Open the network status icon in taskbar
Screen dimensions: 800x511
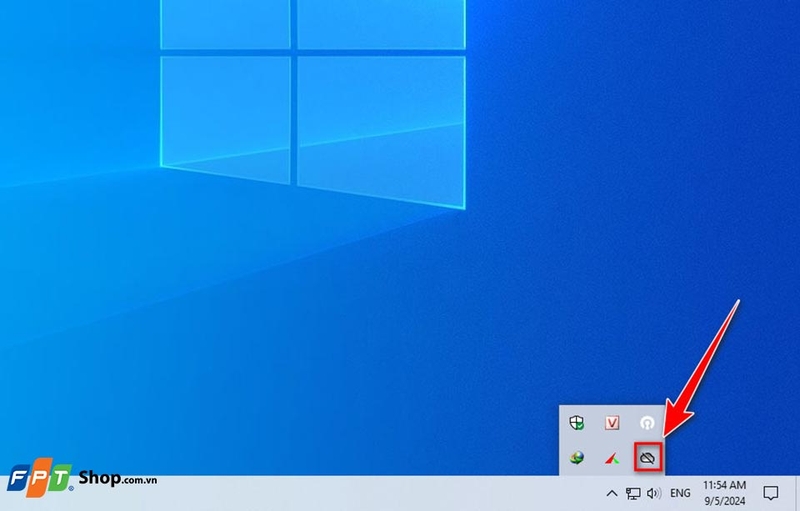[x=633, y=493]
